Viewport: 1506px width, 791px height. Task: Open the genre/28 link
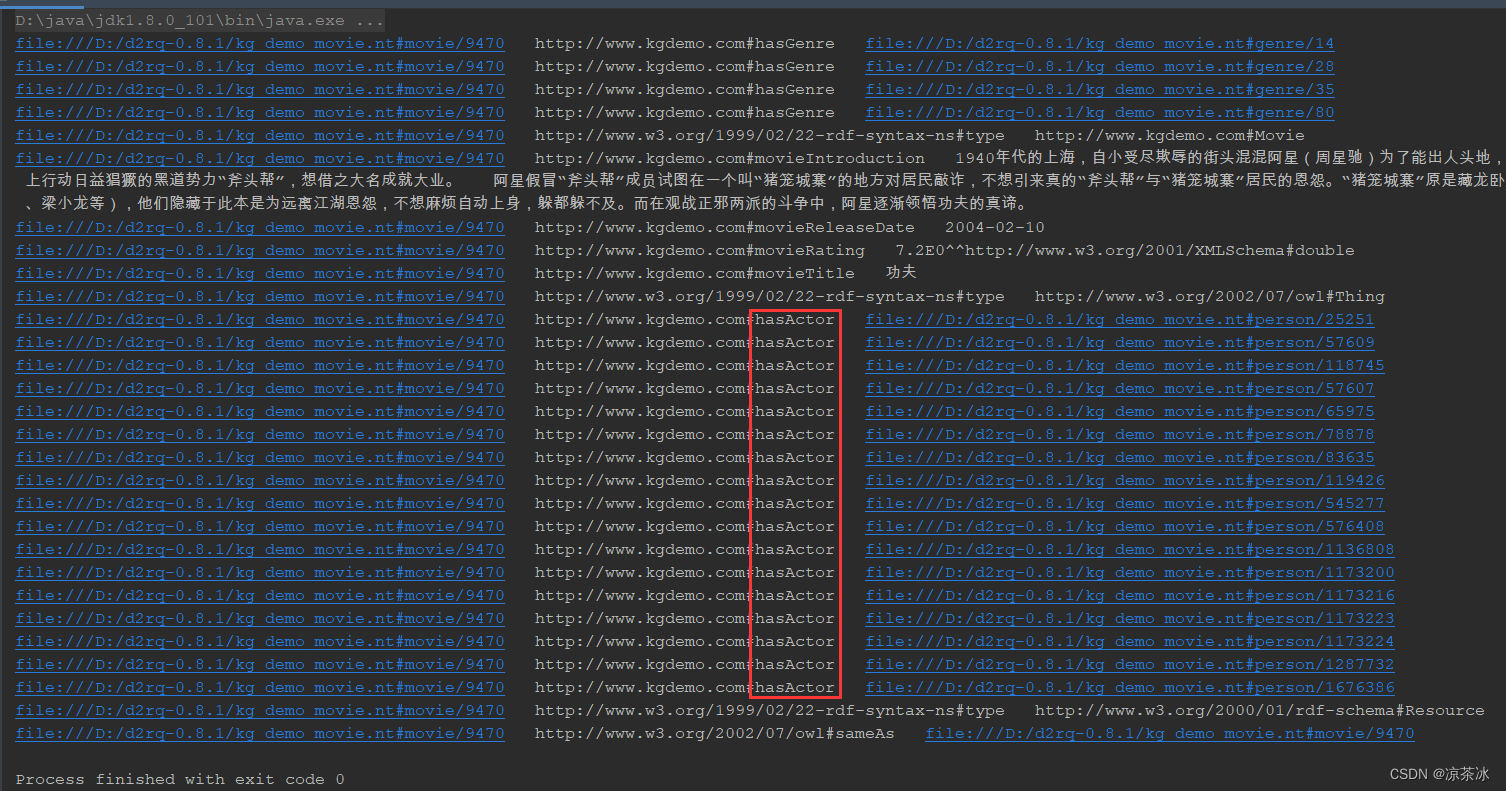click(x=1099, y=66)
